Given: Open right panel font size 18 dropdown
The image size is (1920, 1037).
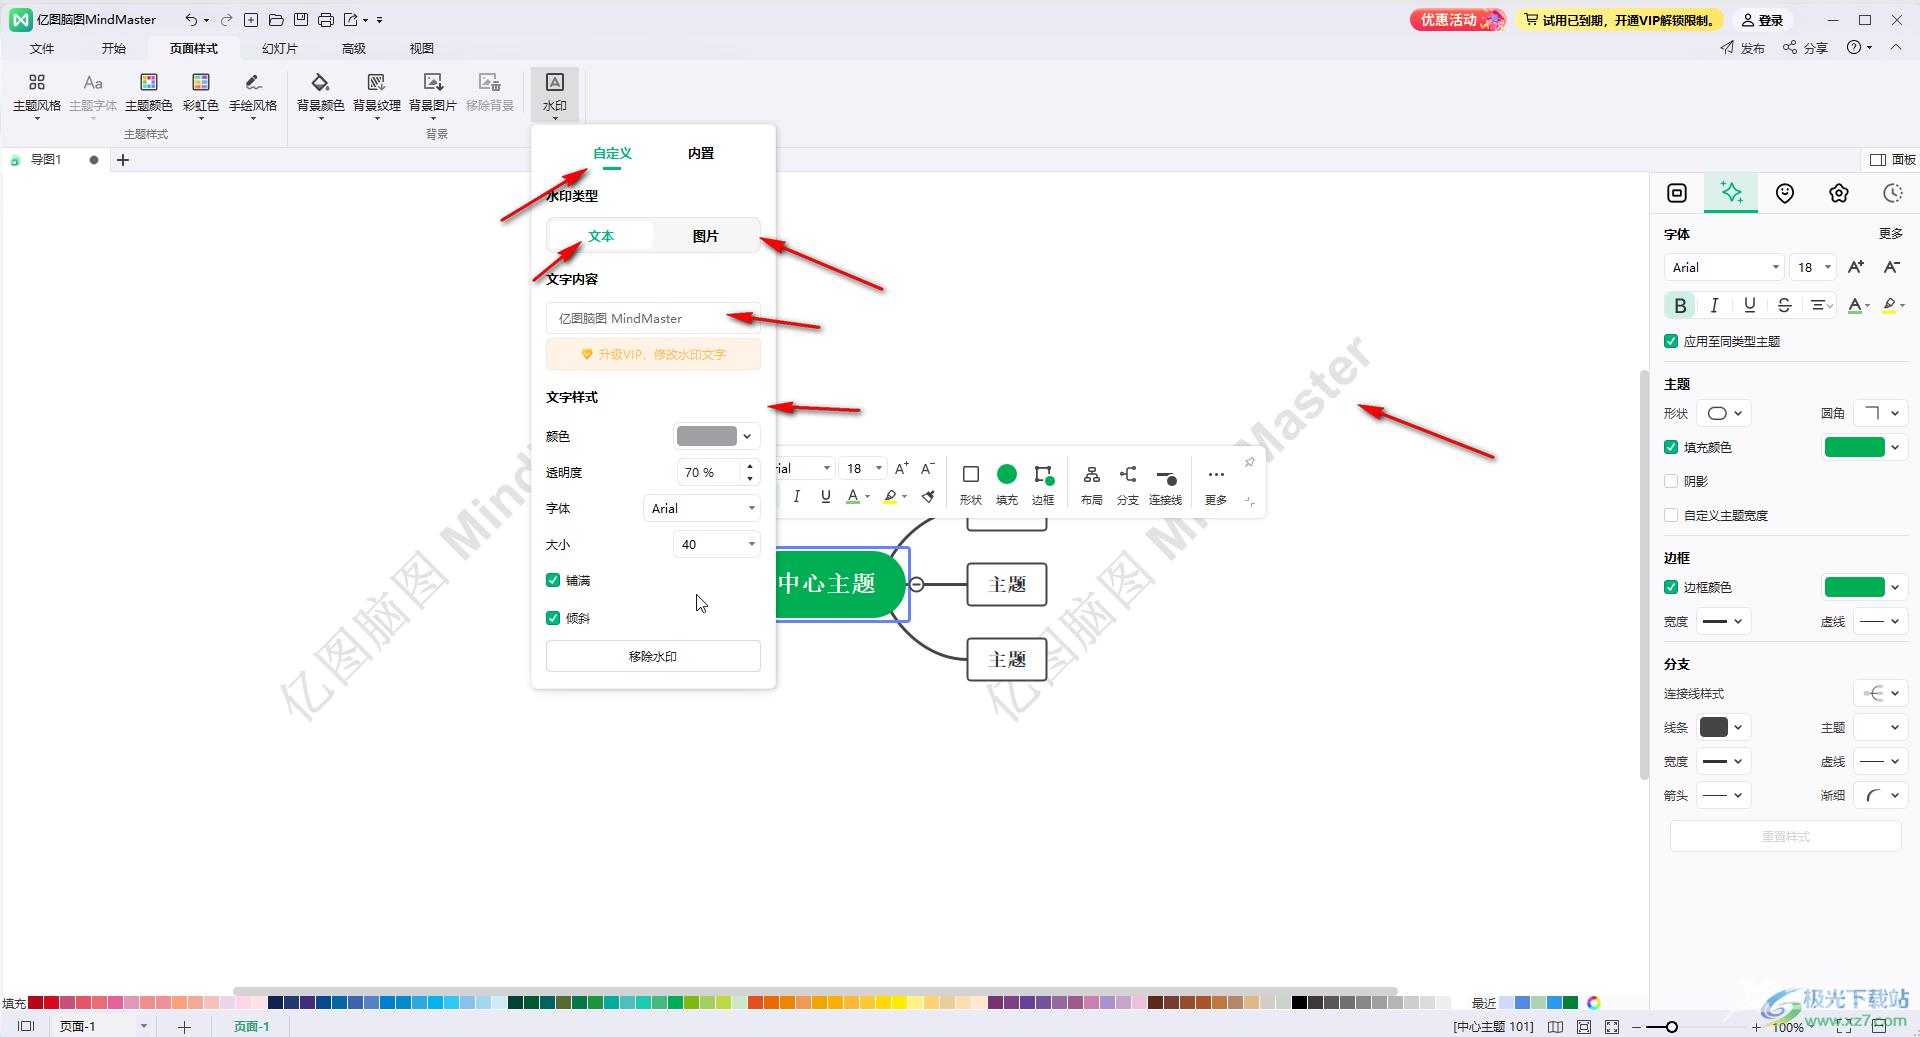Looking at the screenshot, I should (1812, 267).
